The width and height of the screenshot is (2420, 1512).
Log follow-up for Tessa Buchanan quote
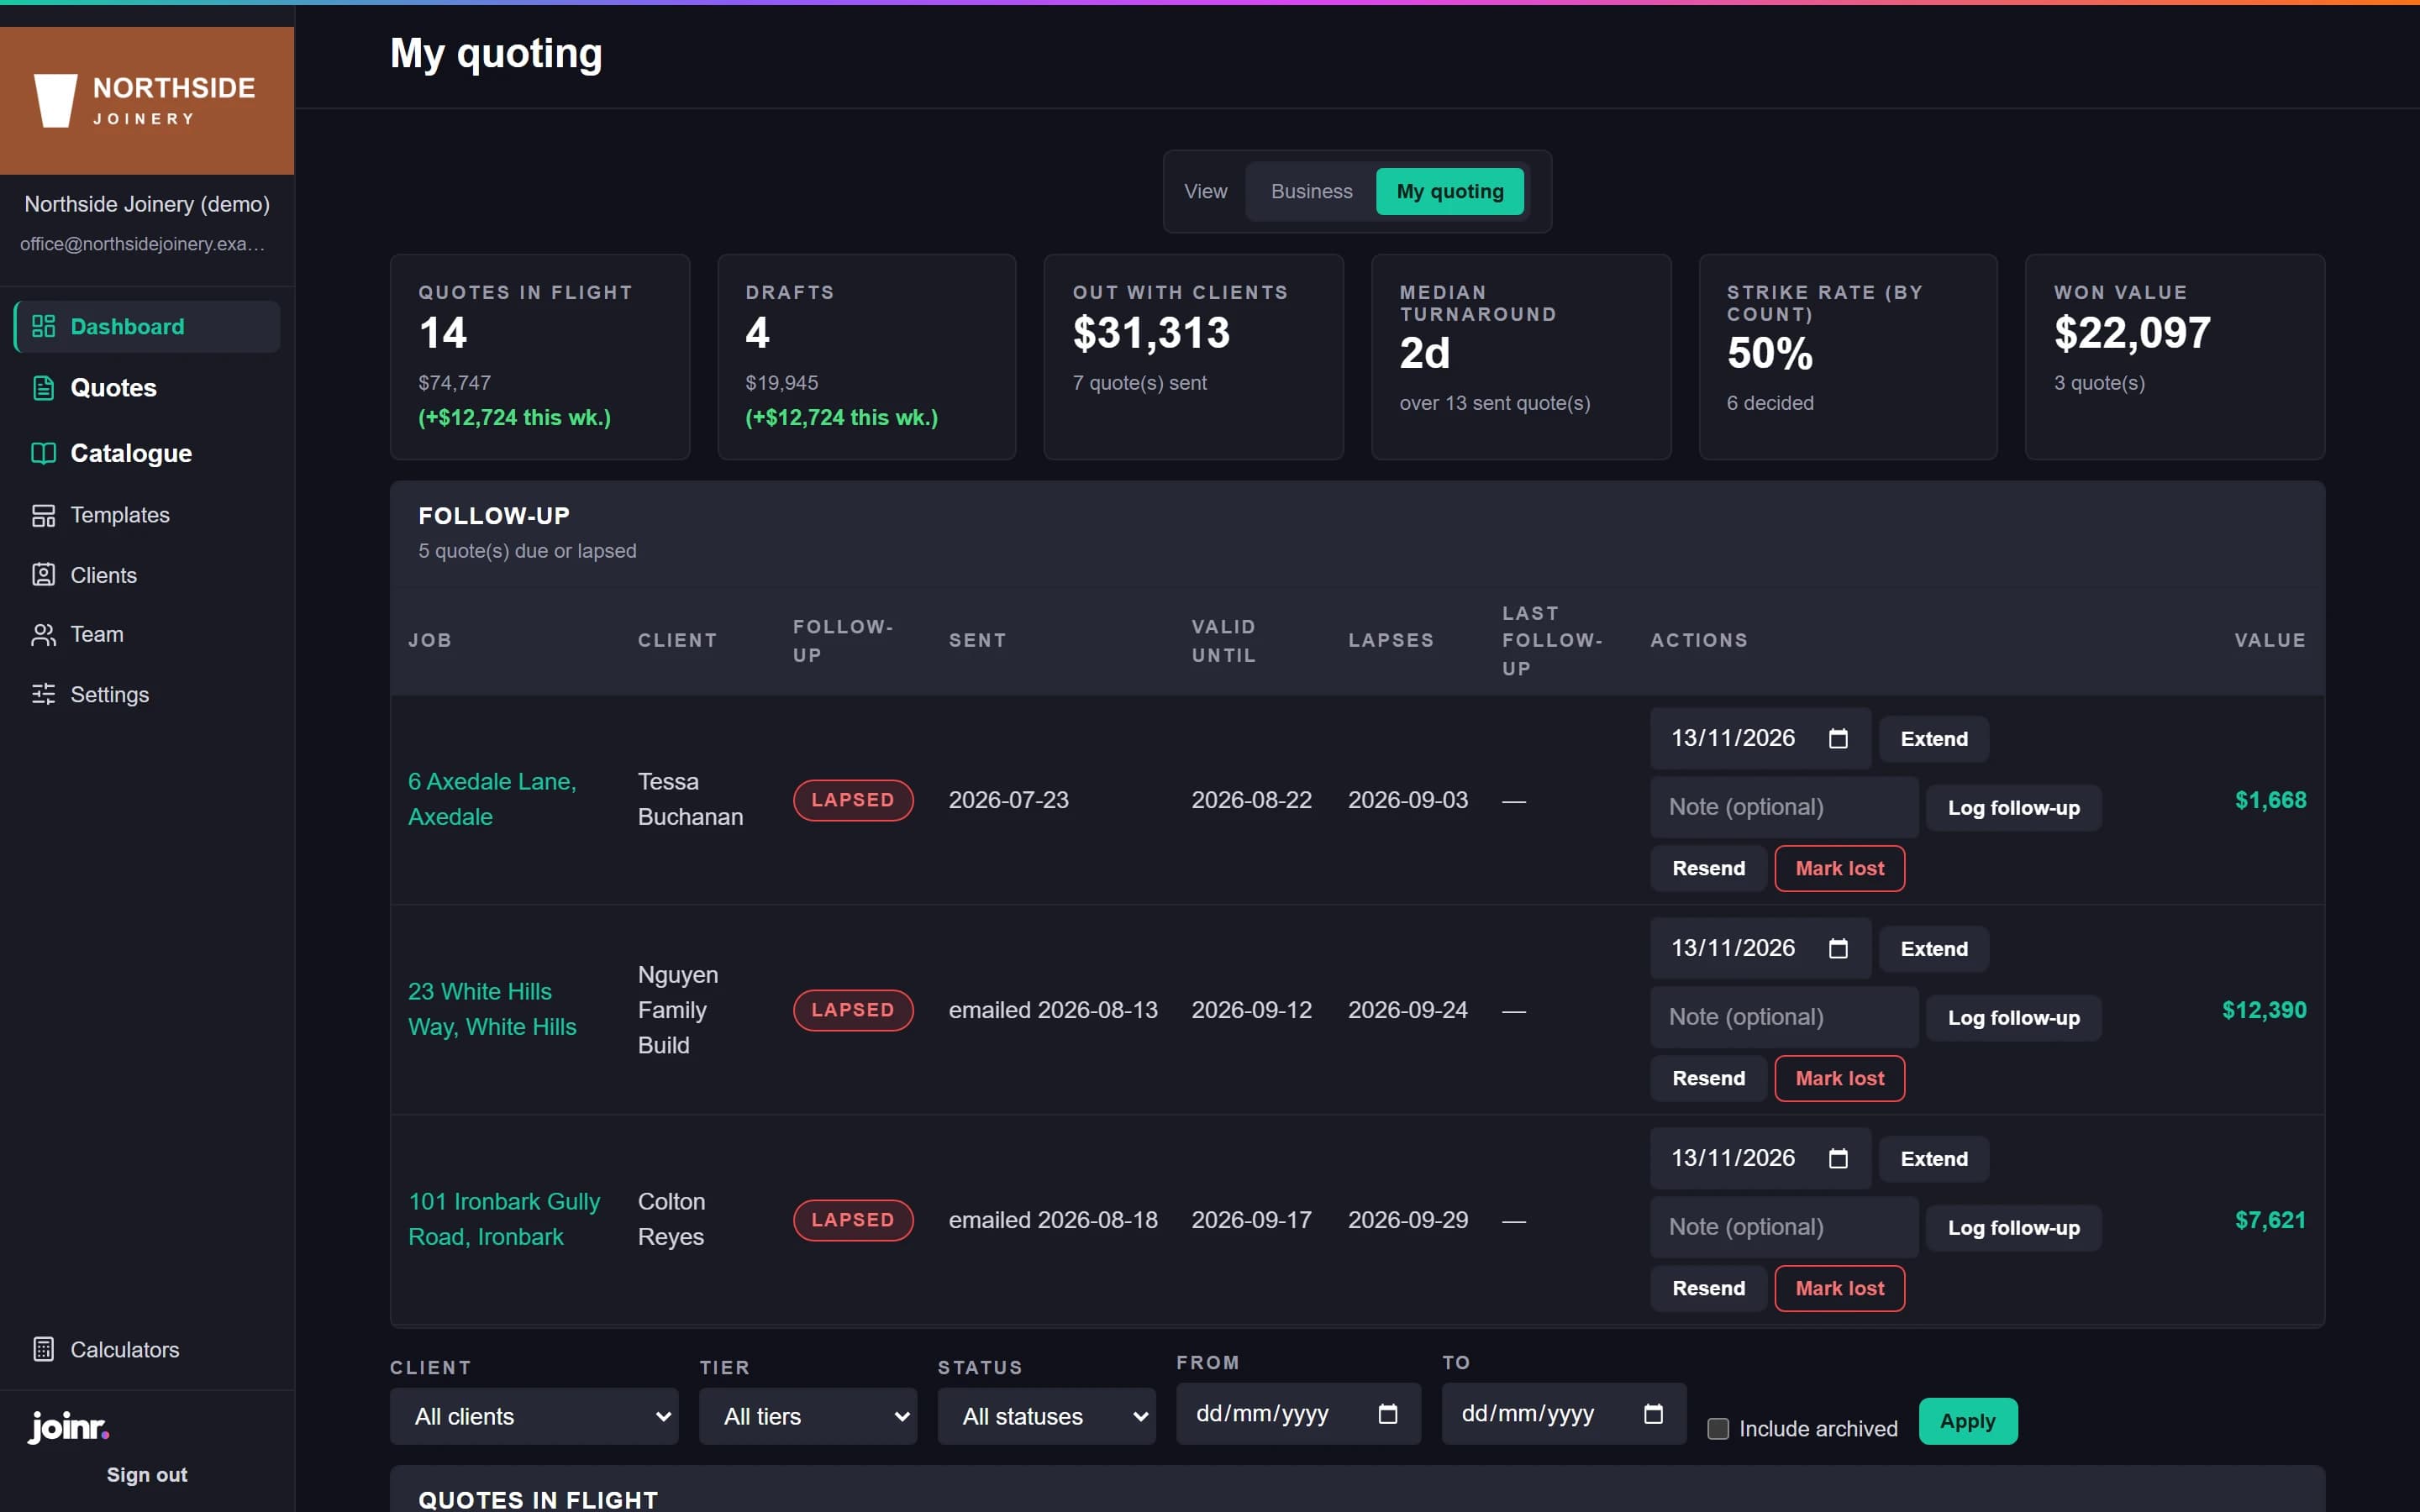click(x=2013, y=808)
